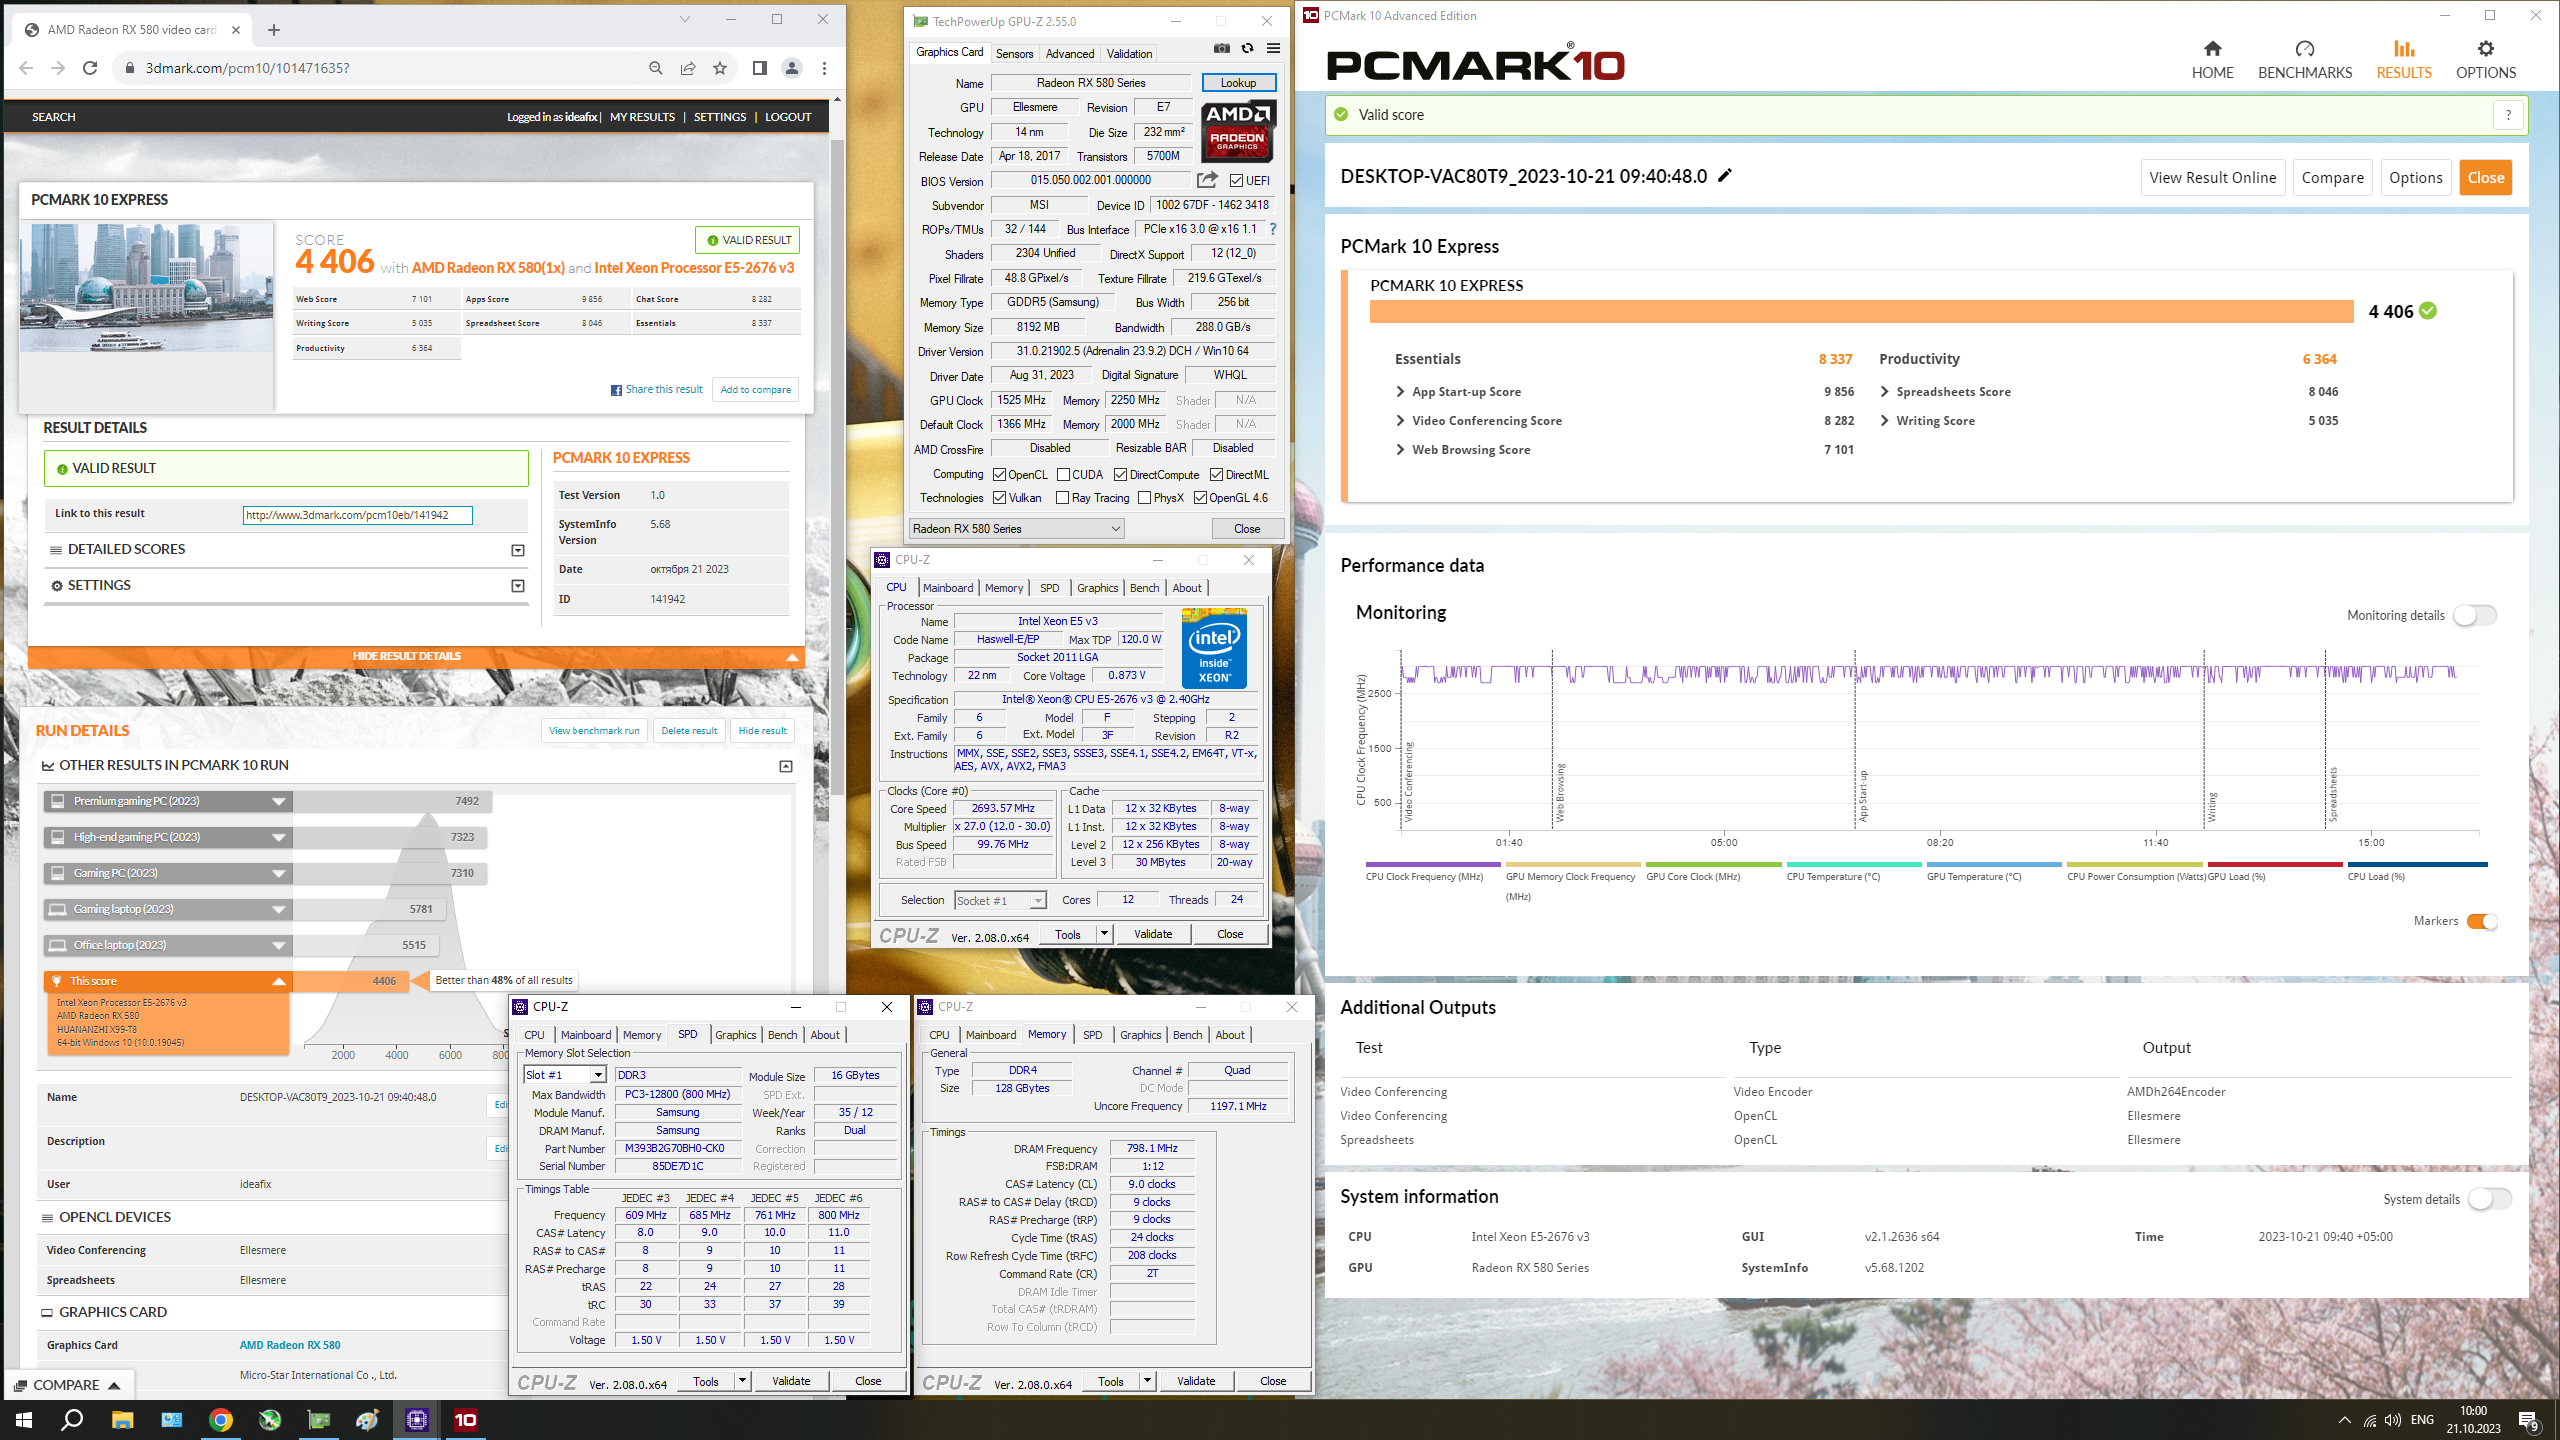Toggle System details switch
This screenshot has width=2560, height=1440.
(2489, 1199)
